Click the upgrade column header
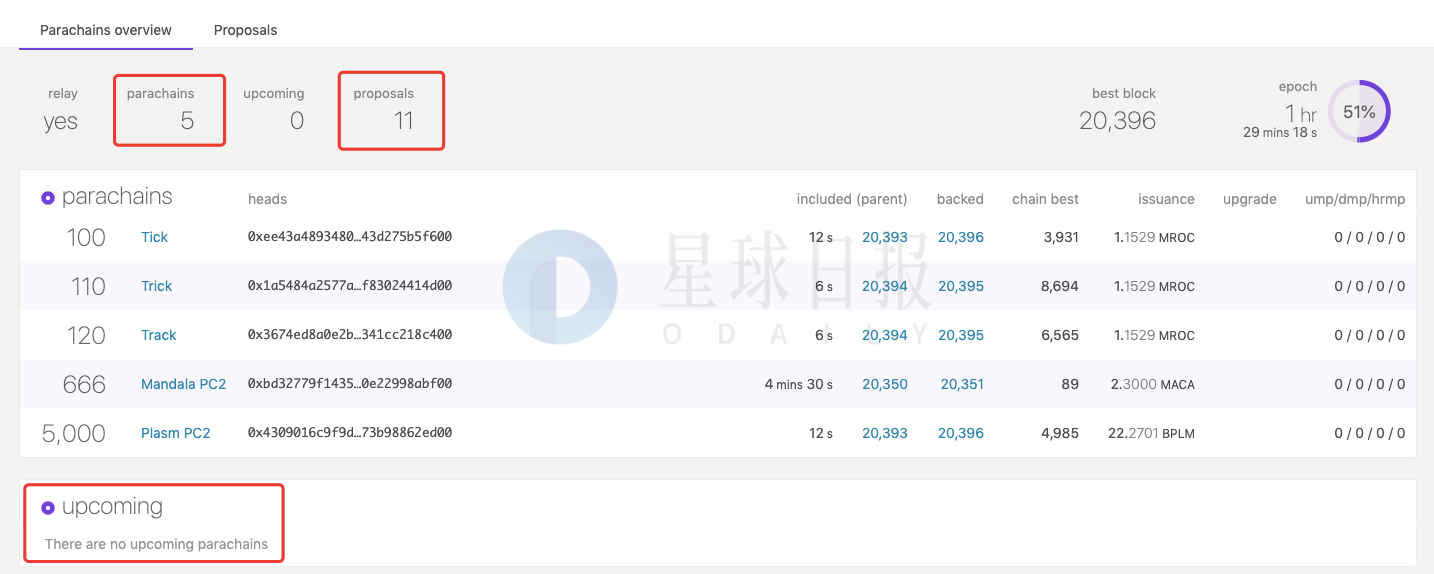 pyautogui.click(x=1250, y=199)
